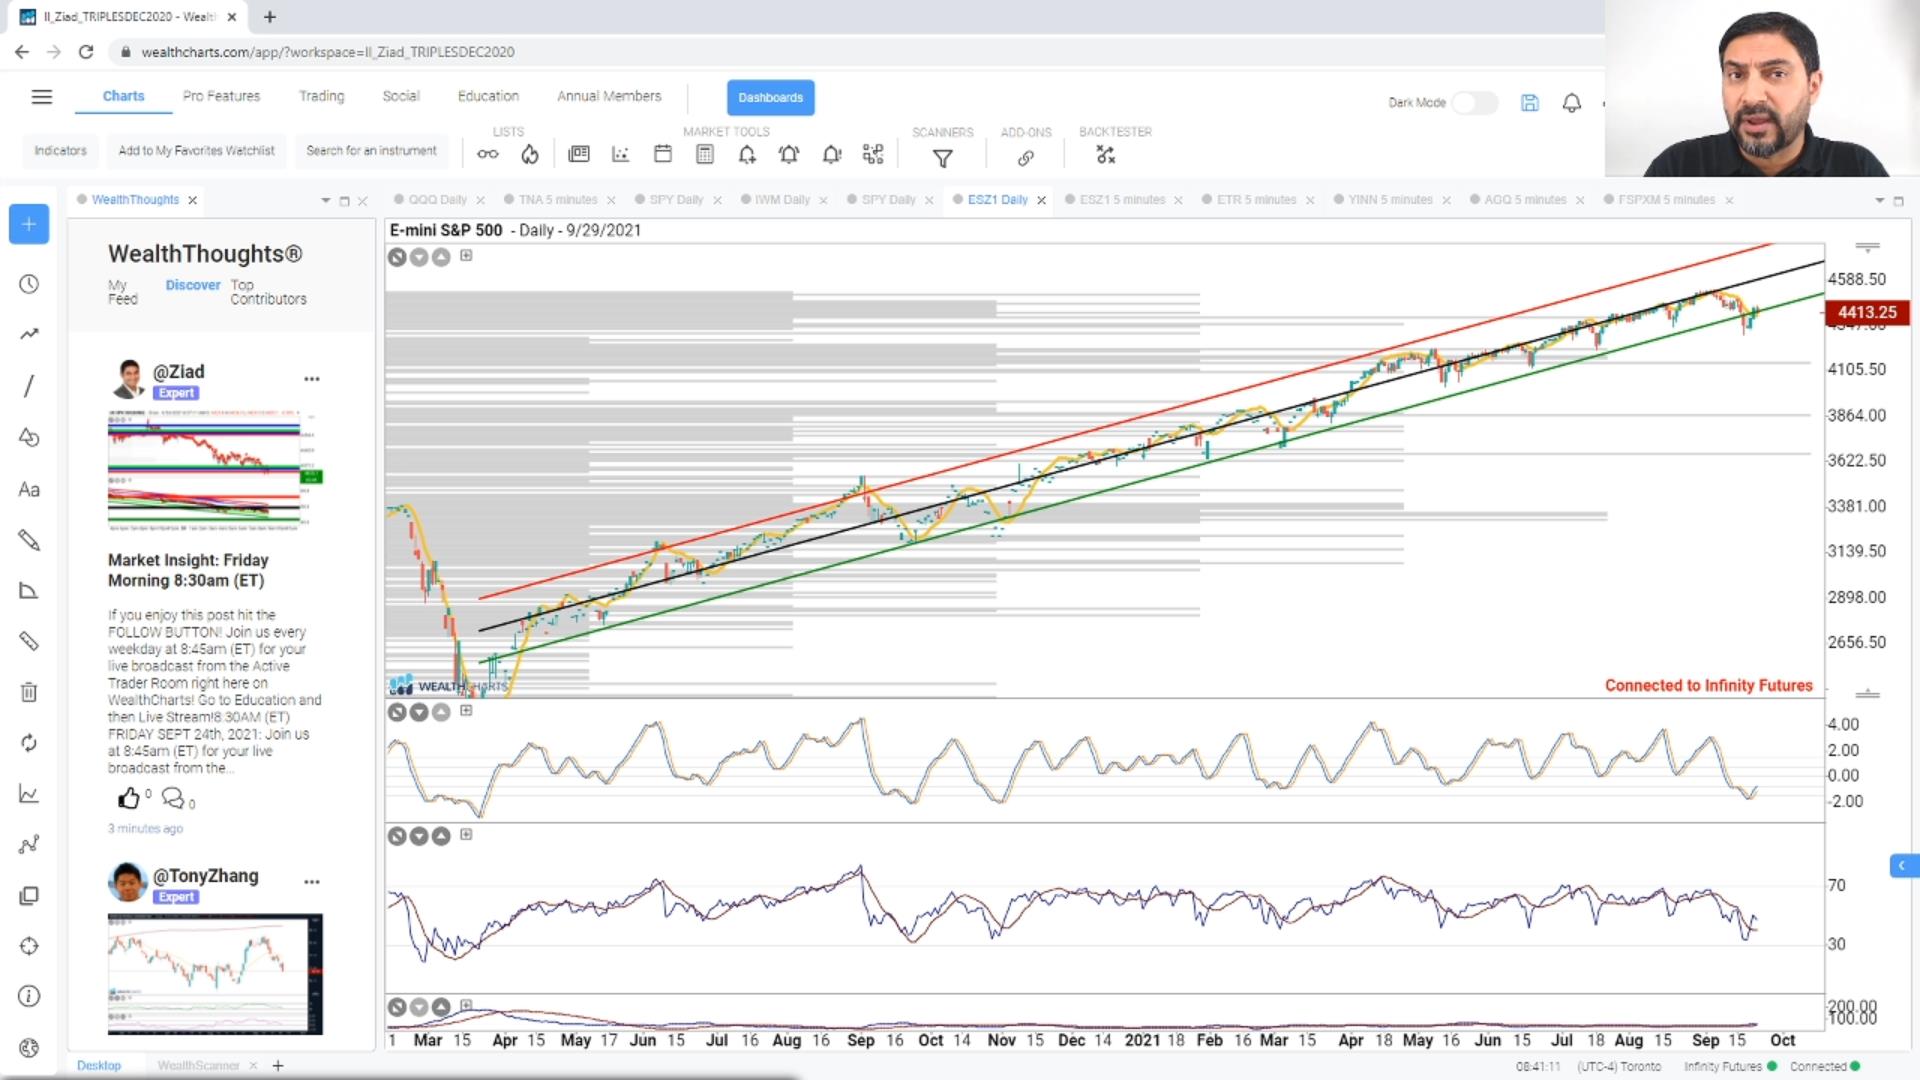
Task: Select the Discover feed link
Action: click(x=193, y=285)
